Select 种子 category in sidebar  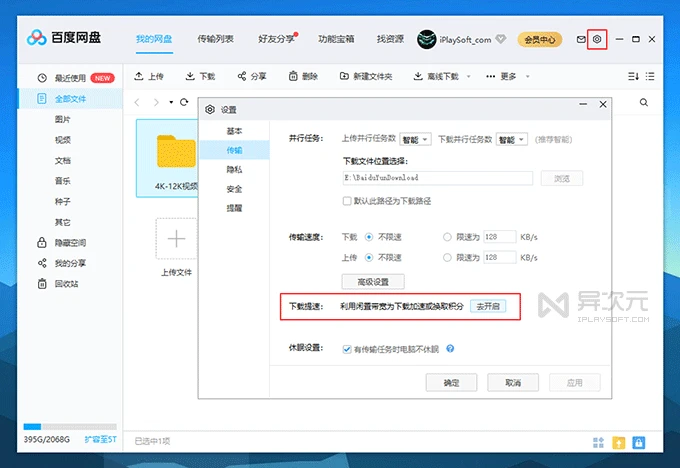tap(62, 202)
